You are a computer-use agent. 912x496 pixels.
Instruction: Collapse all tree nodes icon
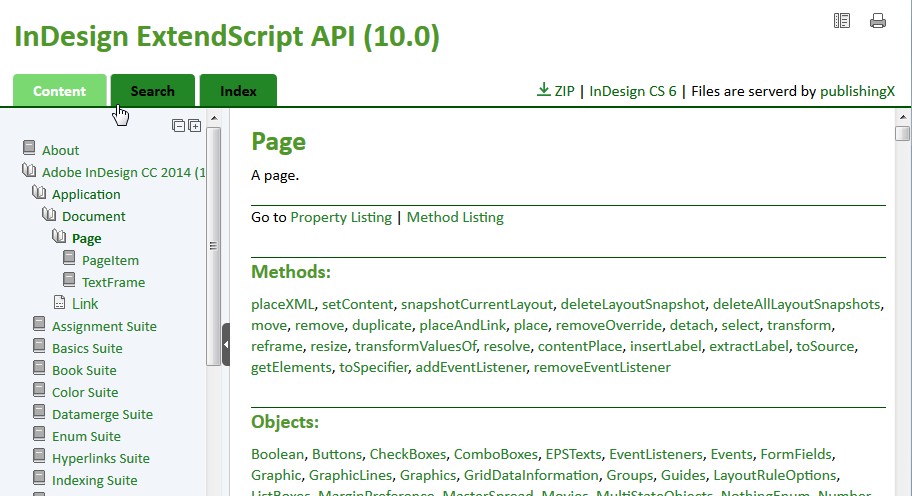click(x=179, y=126)
